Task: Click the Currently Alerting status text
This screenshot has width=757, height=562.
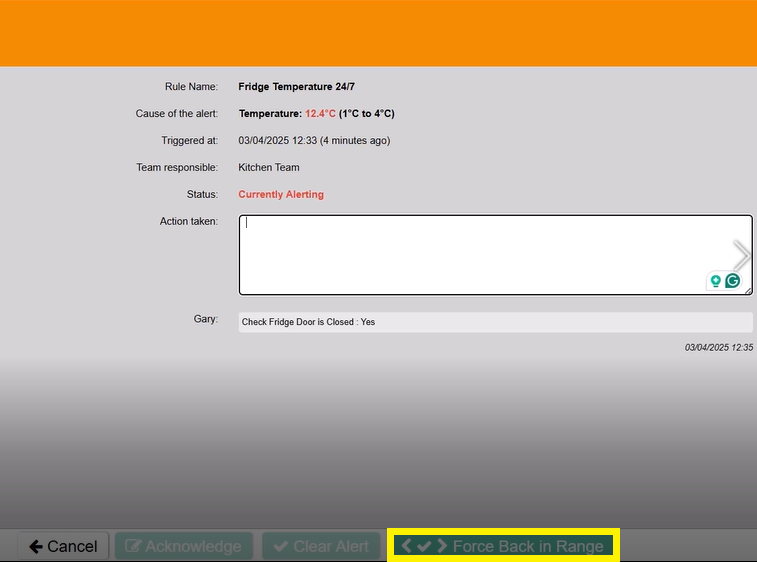Action: point(281,194)
